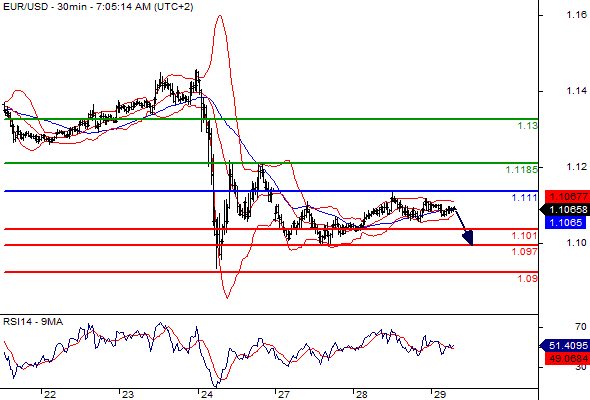Click the 1.097 red support label

(525, 252)
